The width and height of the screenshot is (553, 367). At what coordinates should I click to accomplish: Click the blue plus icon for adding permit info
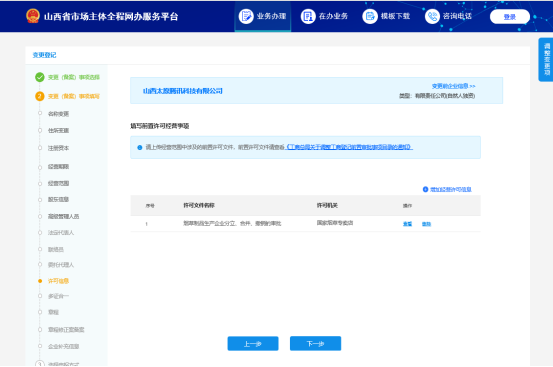[425, 189]
